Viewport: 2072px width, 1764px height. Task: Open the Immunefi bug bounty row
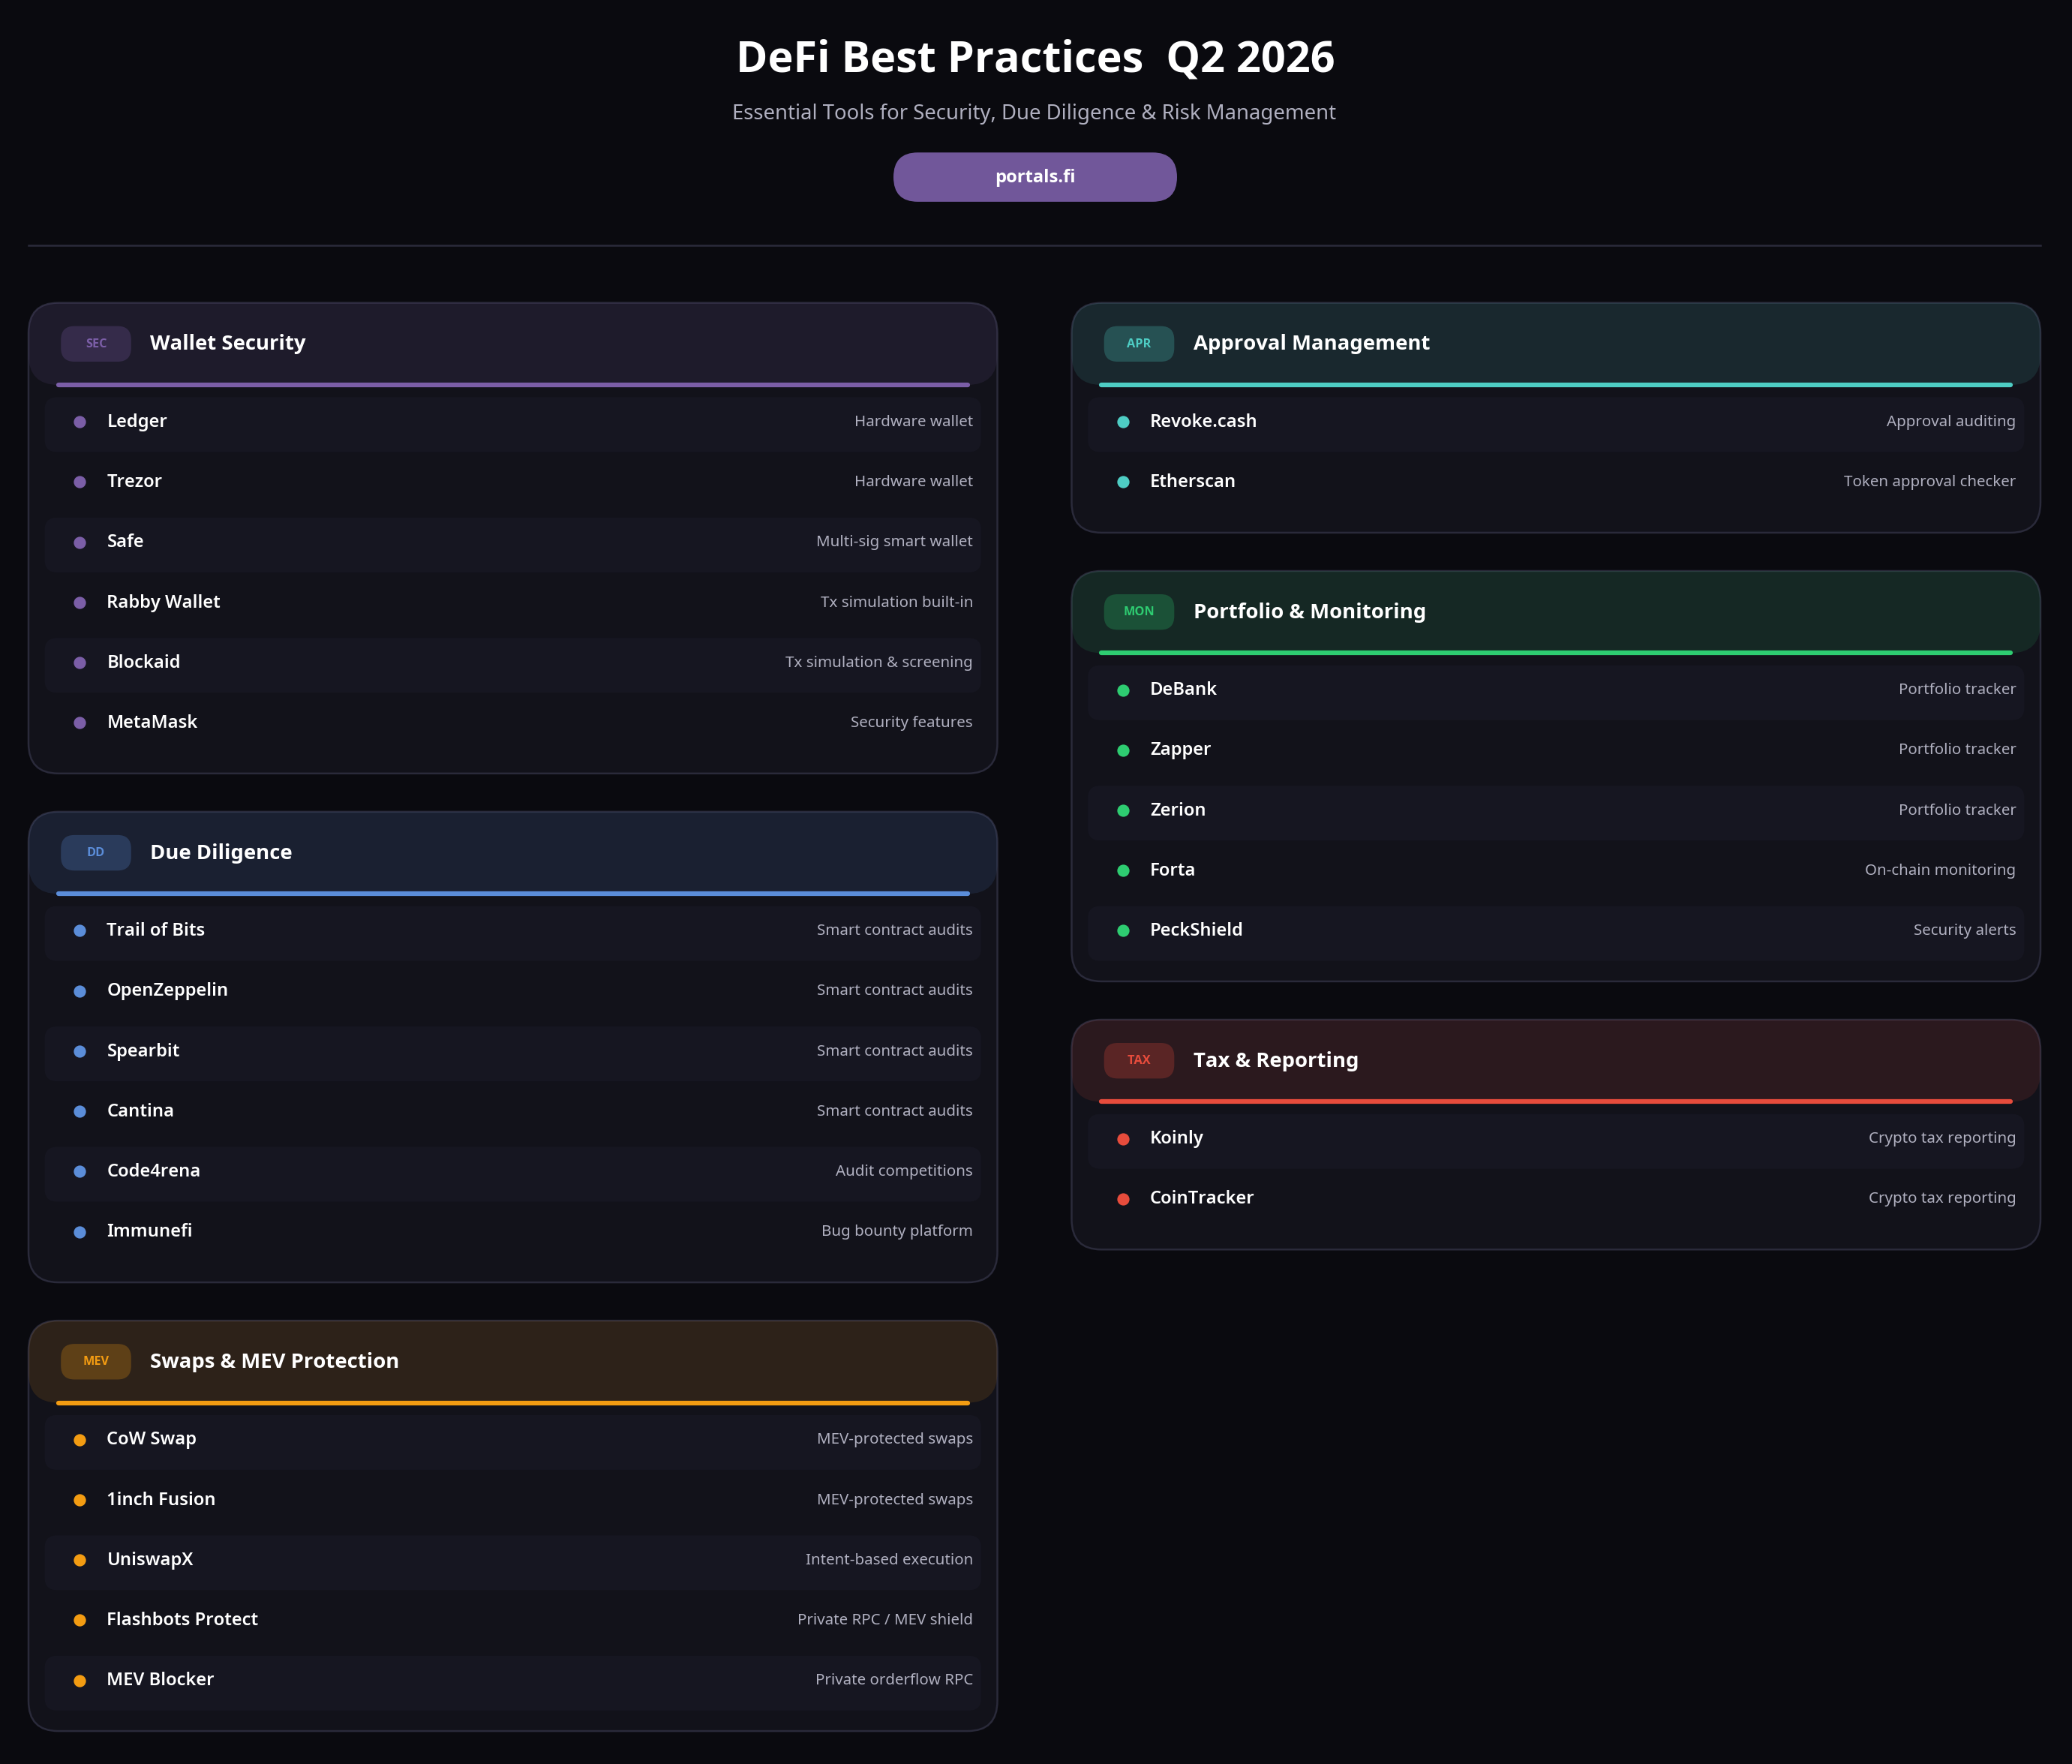[512, 1231]
